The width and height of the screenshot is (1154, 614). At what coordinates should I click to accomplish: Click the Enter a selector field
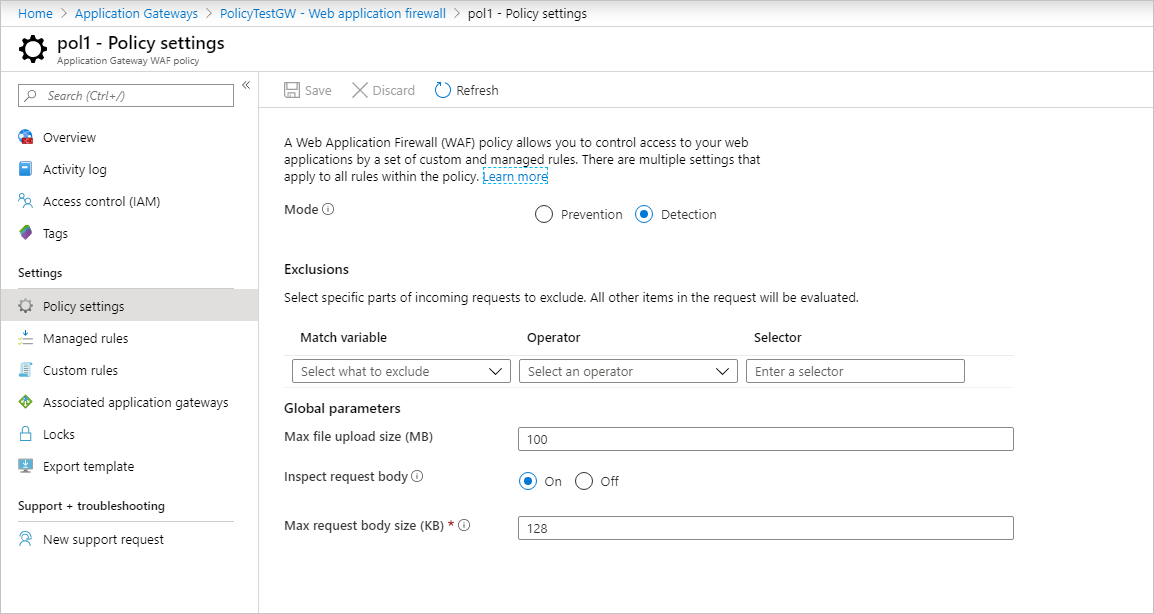click(x=855, y=372)
